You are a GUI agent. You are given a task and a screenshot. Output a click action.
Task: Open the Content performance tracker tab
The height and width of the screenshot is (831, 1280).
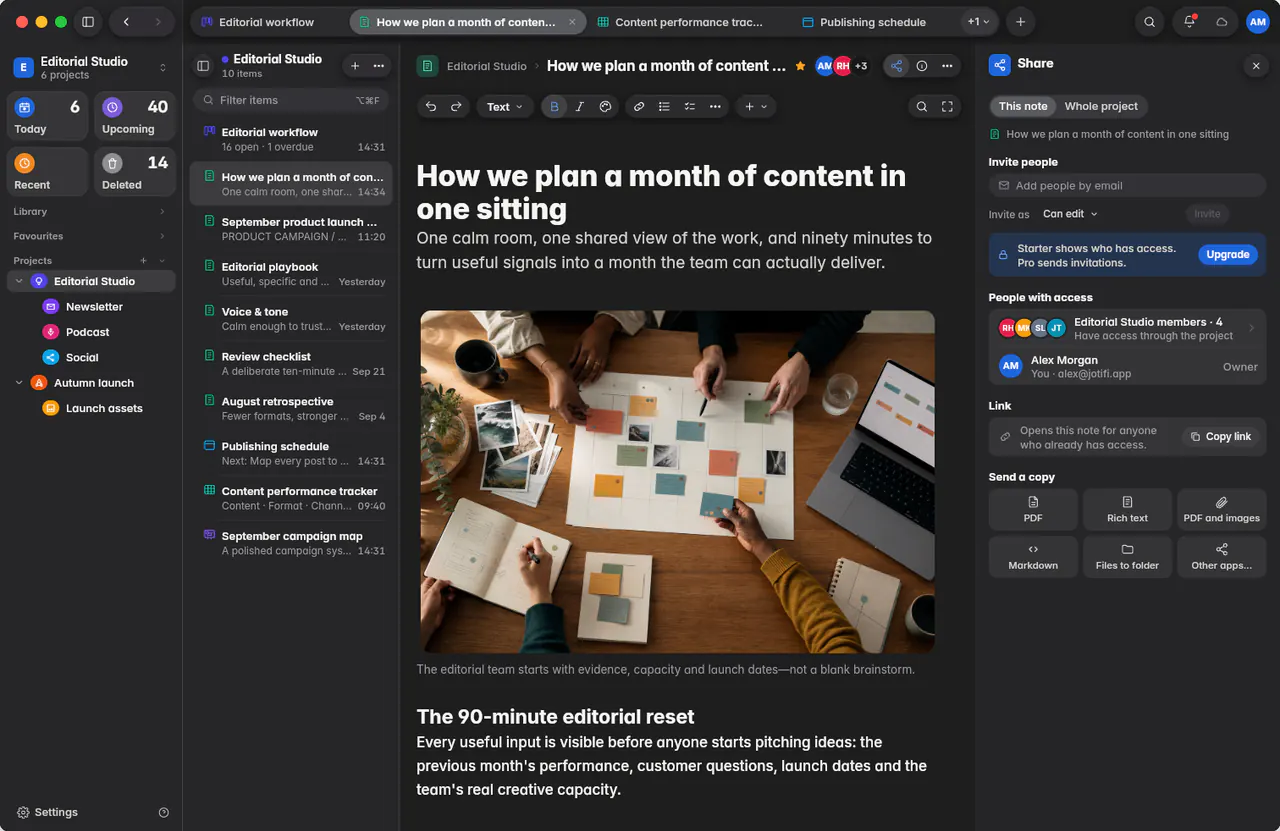(x=679, y=22)
